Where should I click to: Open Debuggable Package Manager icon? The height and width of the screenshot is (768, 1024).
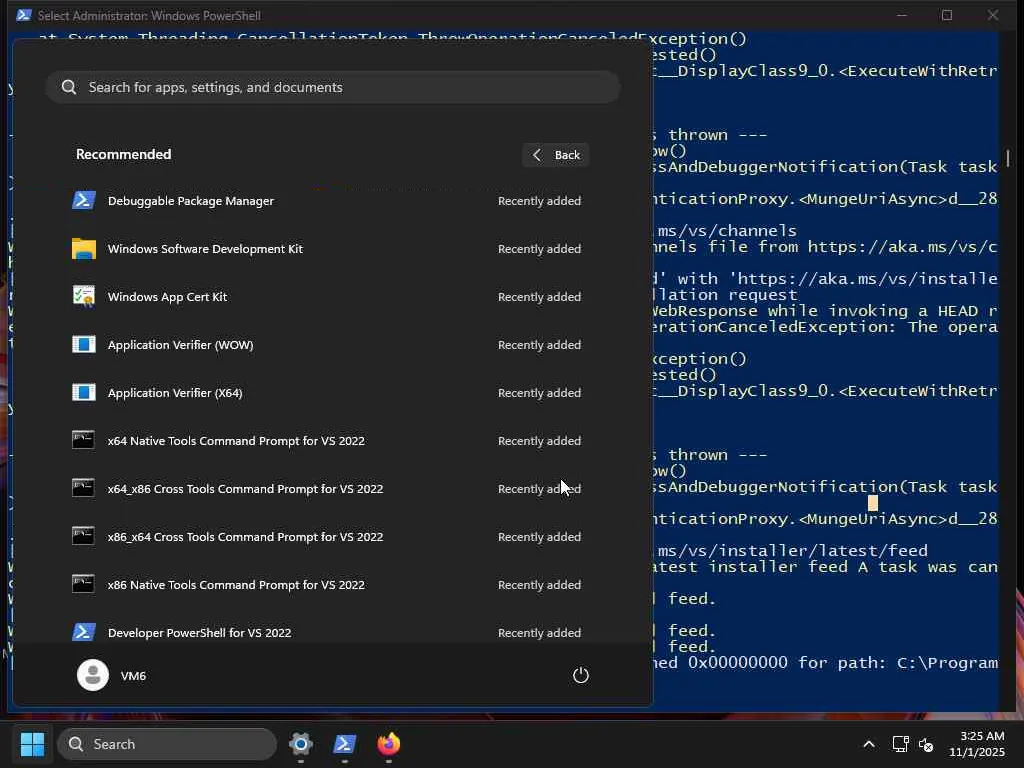[x=84, y=200]
